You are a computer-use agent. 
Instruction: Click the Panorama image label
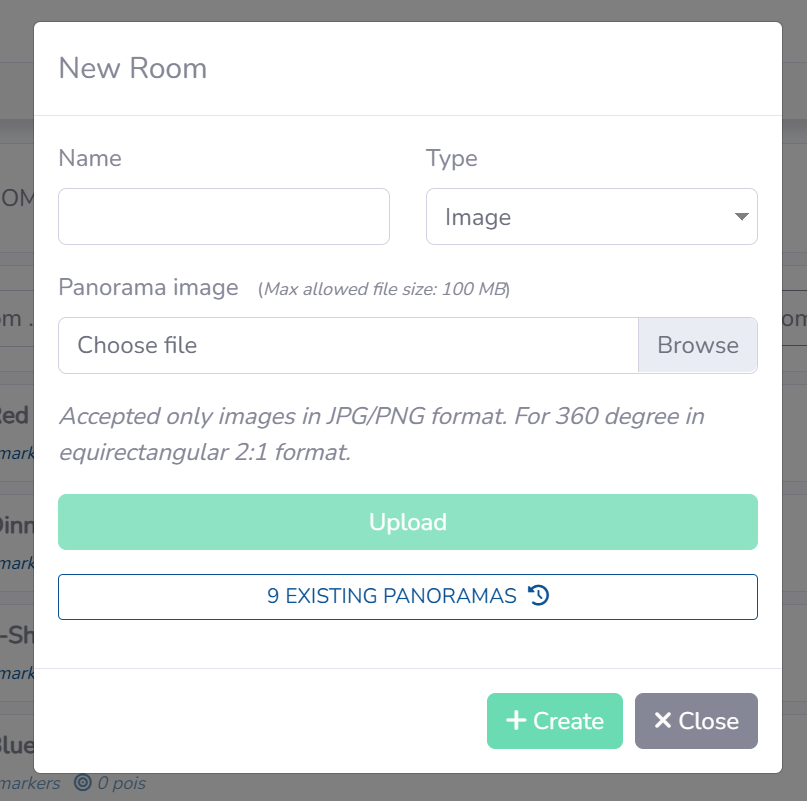click(x=148, y=288)
